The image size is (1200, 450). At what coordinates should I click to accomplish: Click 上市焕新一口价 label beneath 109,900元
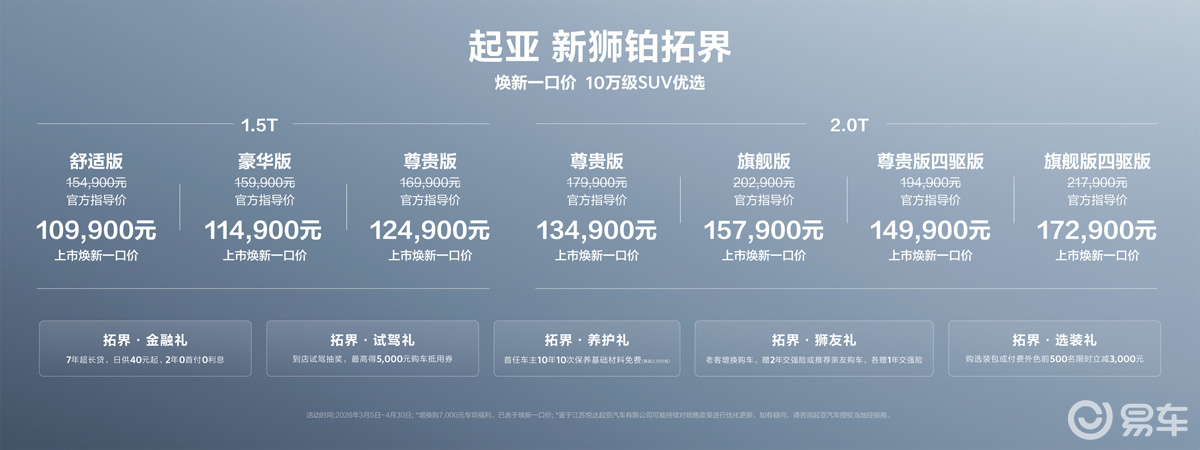96,256
